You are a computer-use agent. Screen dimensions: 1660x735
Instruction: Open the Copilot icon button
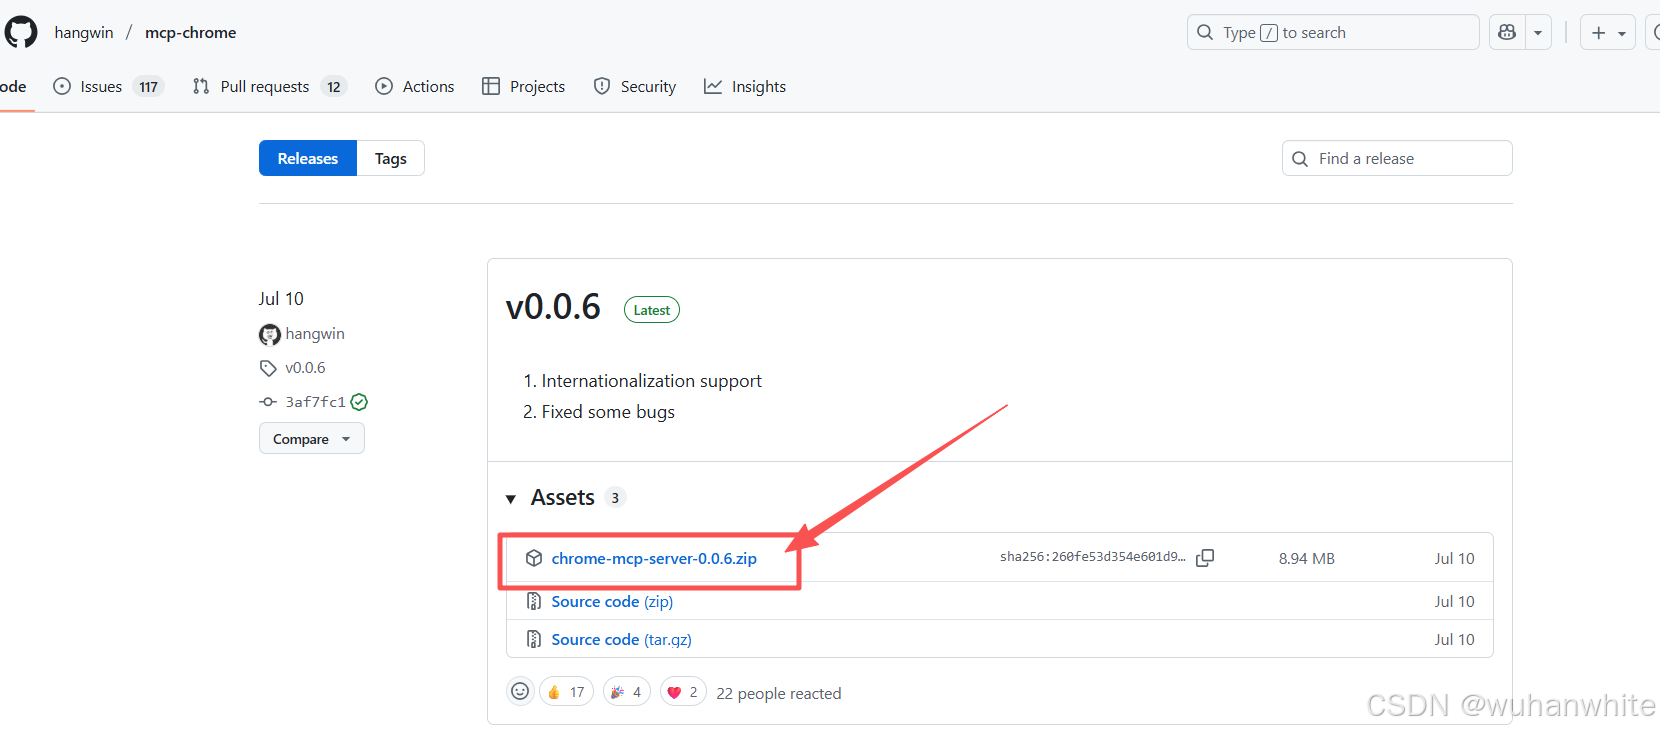tap(1507, 32)
